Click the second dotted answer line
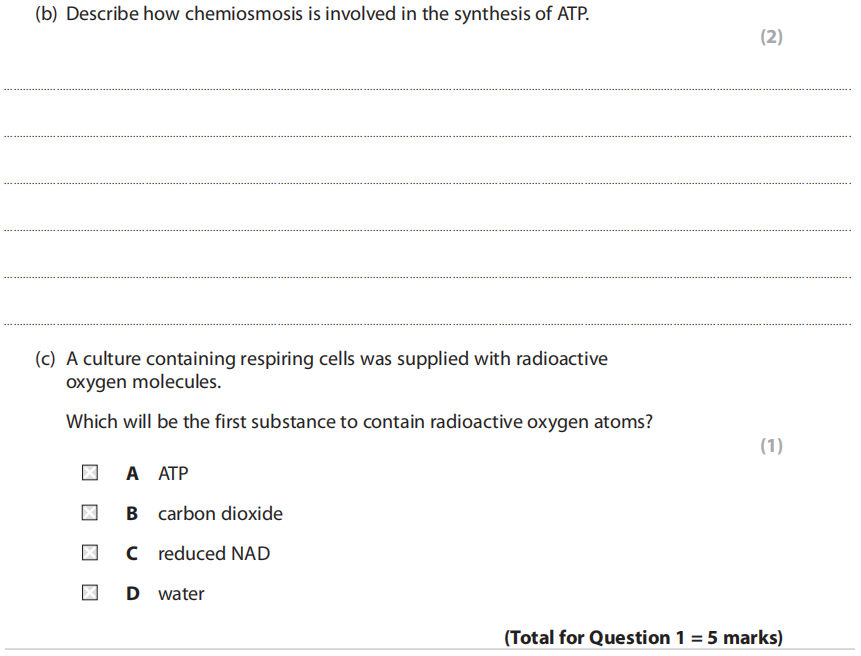This screenshot has height=656, width=861. 428,136
